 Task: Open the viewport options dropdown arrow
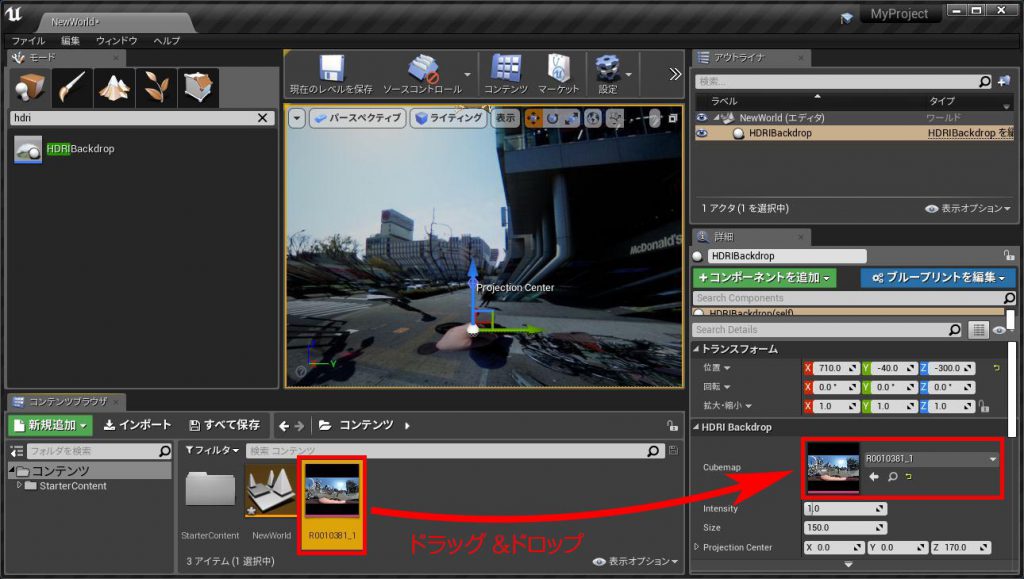[297, 118]
